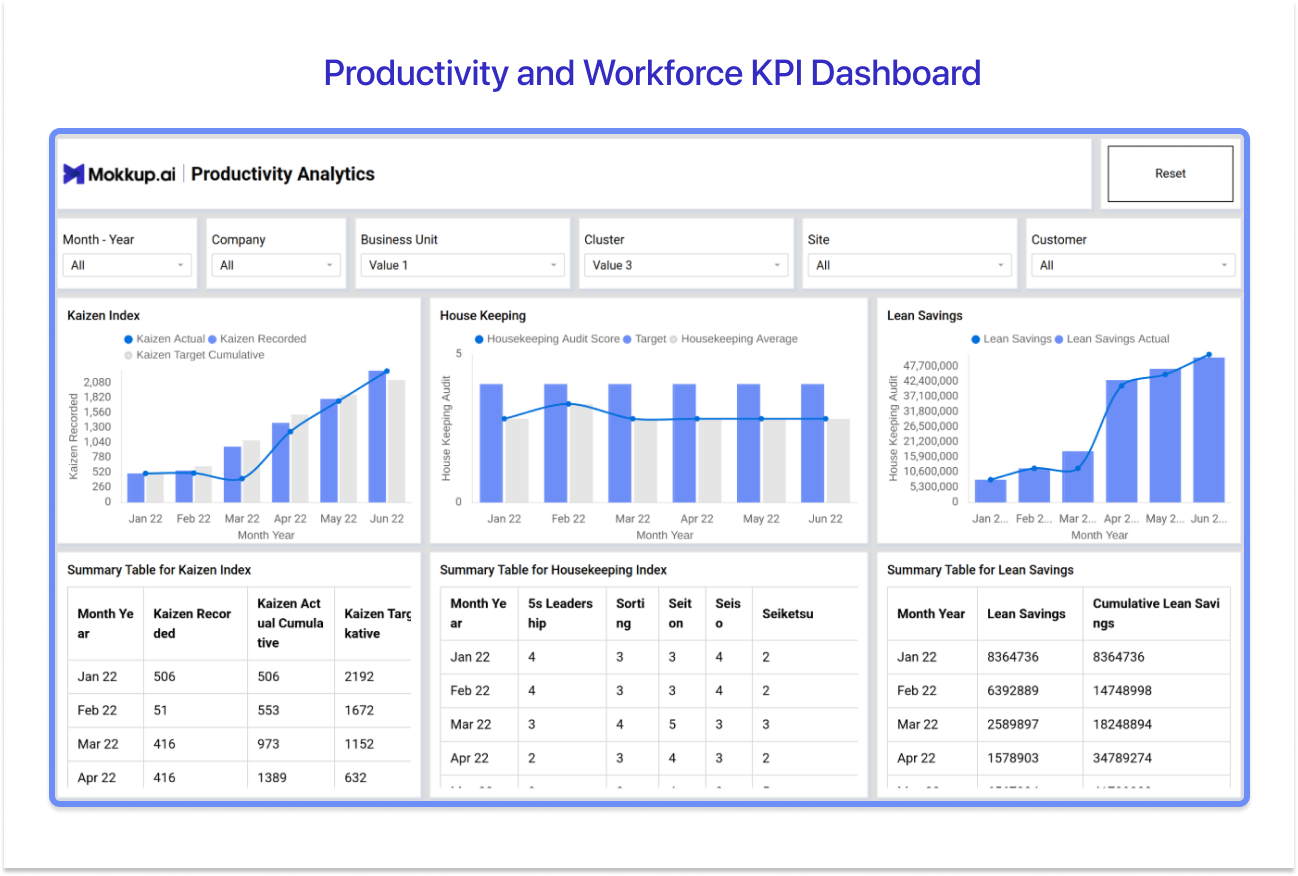This screenshot has width=1298, height=876.
Task: Click the Jun 22 gray bar in House Keeping chart
Action: [x=838, y=460]
